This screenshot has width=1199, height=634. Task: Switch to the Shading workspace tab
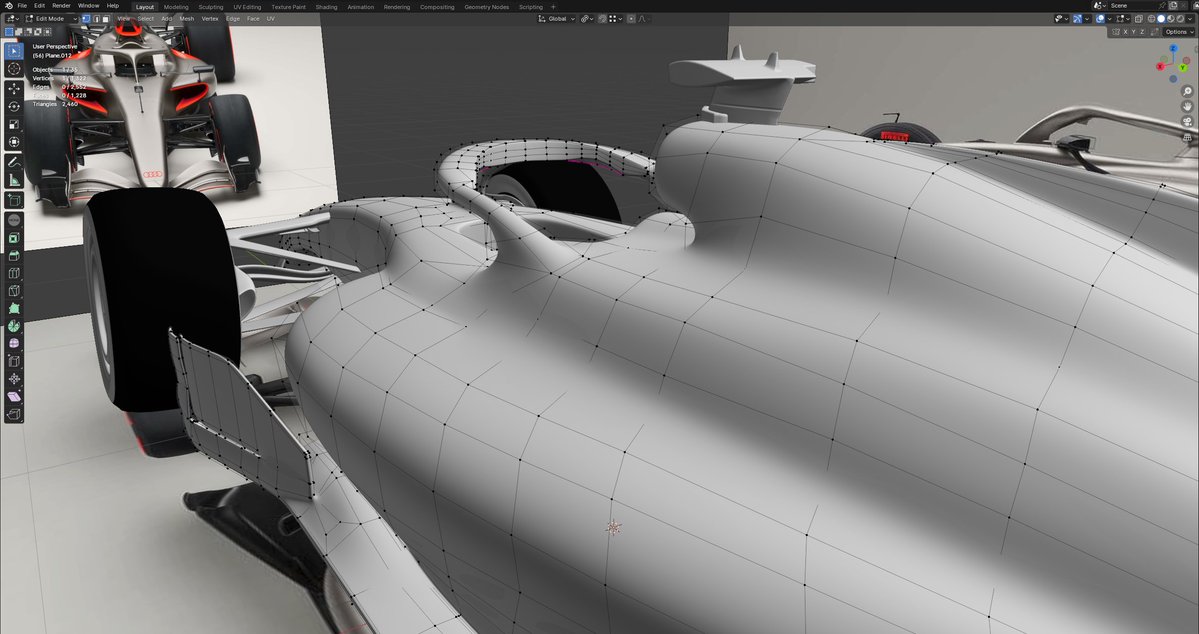tap(327, 7)
